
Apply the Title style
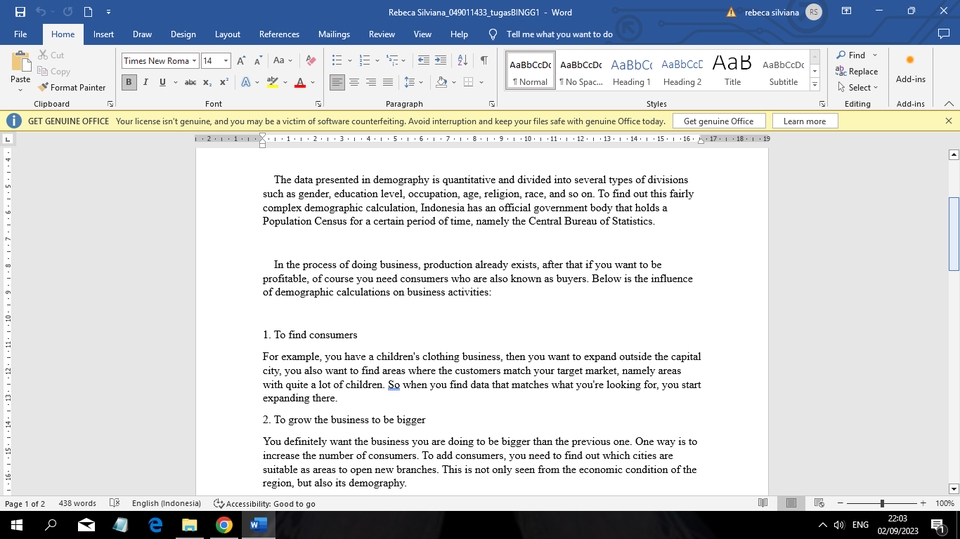pos(732,71)
